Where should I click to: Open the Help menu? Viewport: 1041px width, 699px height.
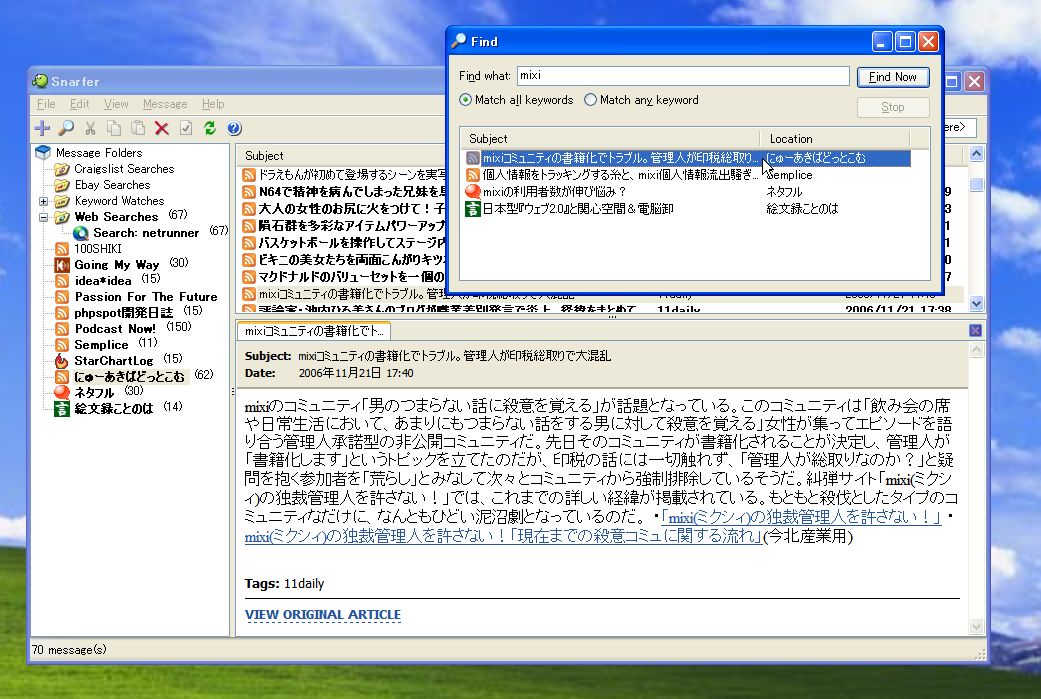pos(213,104)
